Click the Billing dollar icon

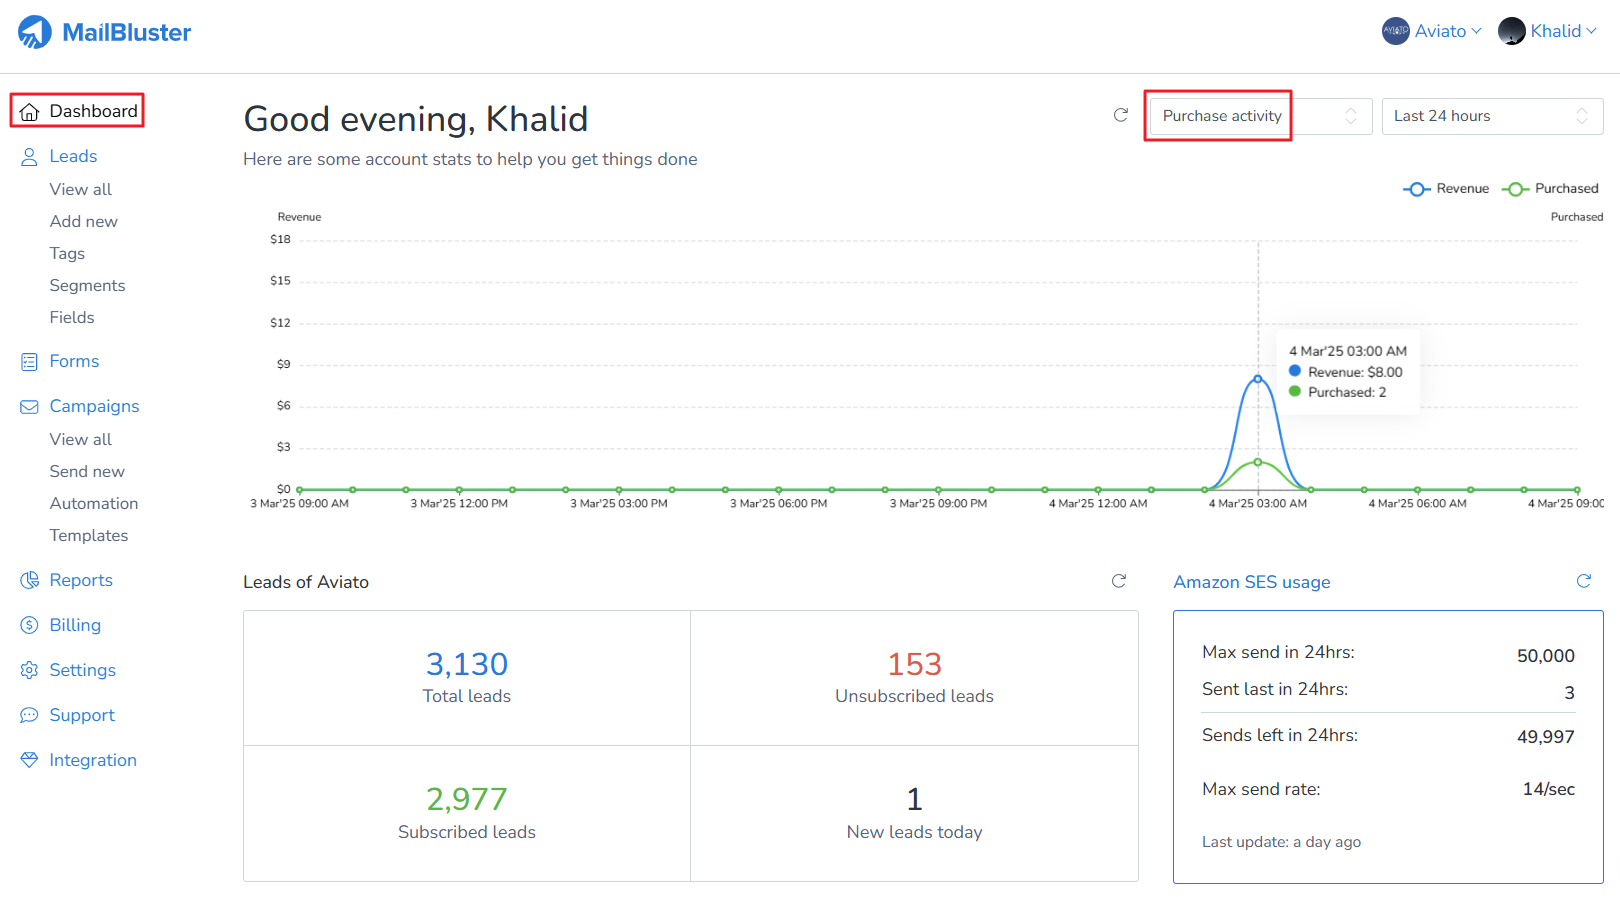point(29,626)
